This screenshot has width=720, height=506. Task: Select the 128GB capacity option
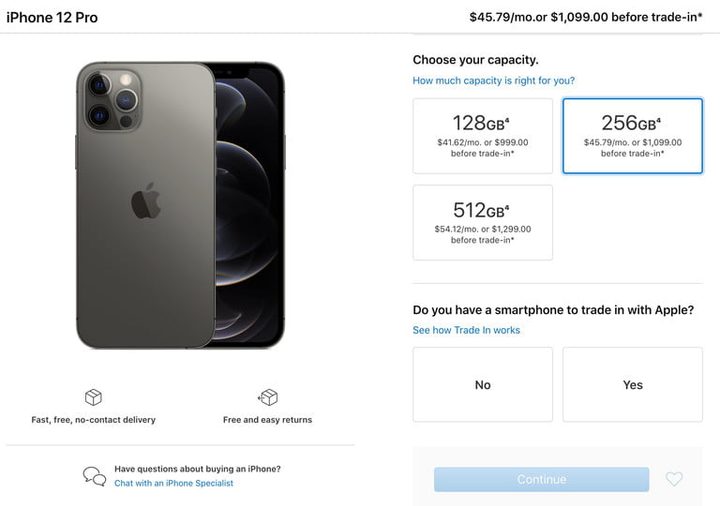[x=482, y=136]
